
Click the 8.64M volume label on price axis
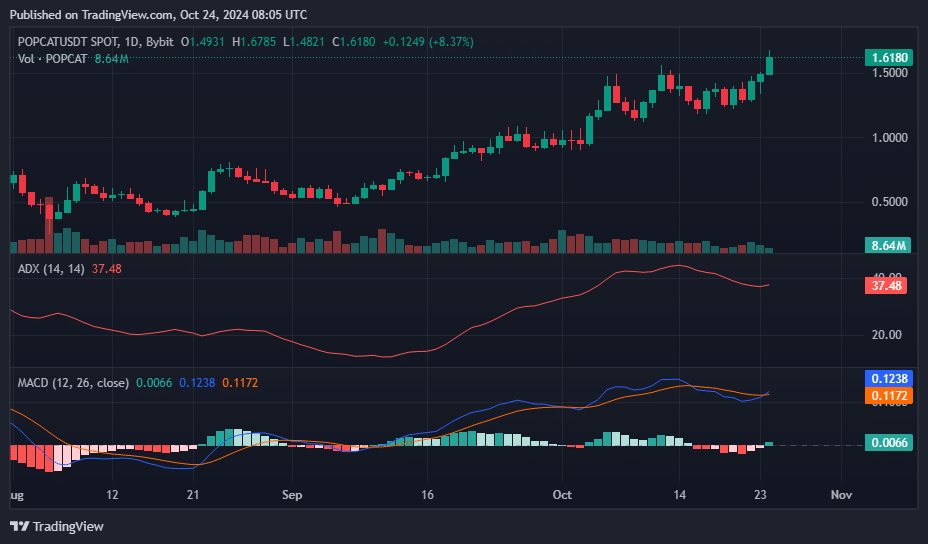click(x=888, y=245)
